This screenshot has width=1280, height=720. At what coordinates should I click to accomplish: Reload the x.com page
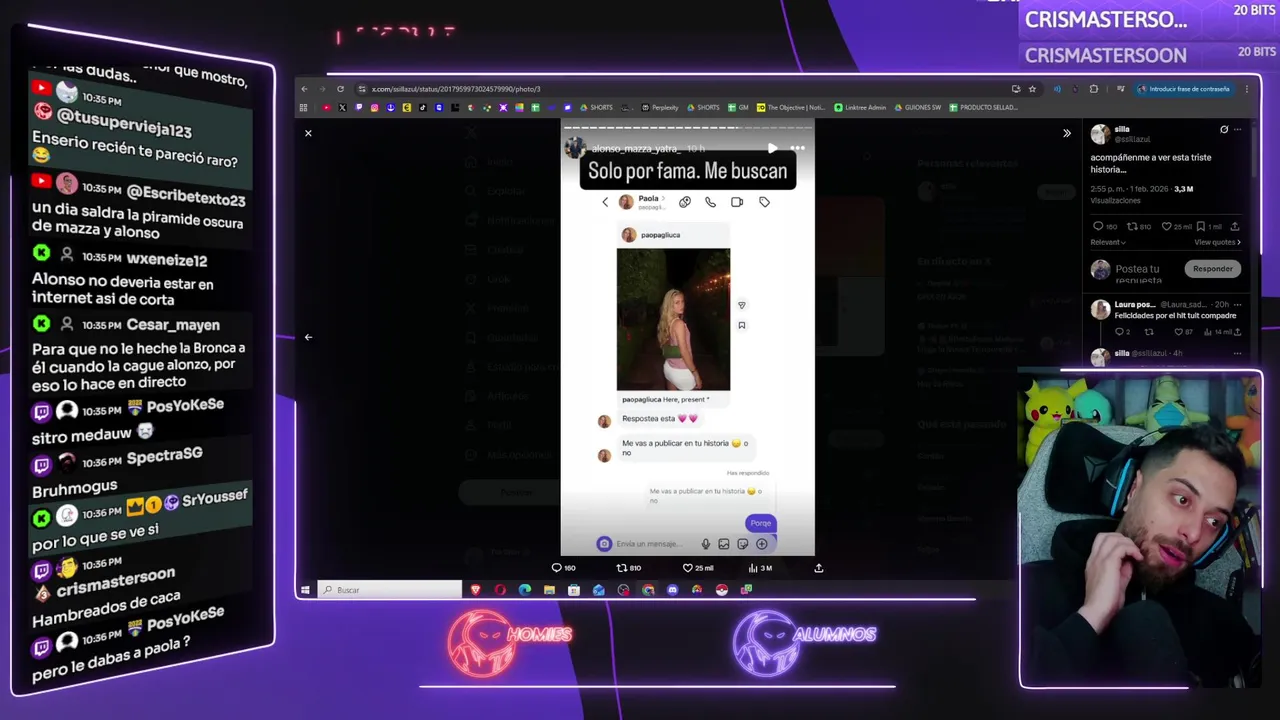pyautogui.click(x=340, y=89)
